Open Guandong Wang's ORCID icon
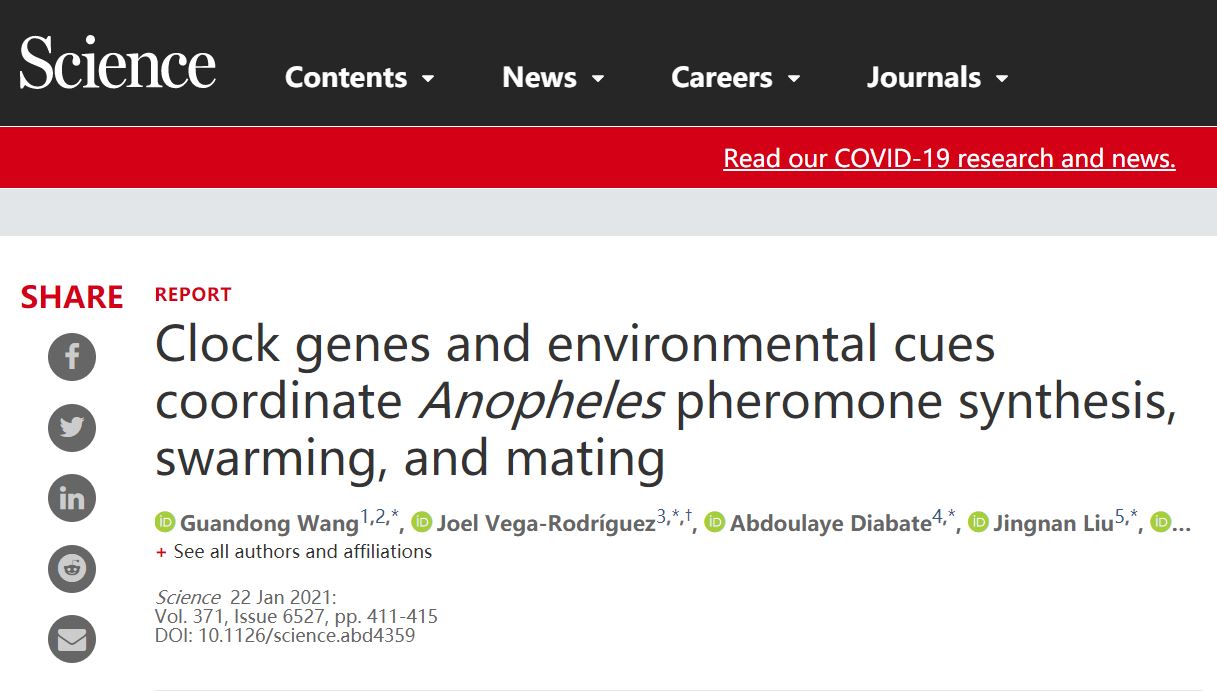Screen dimensions: 1217x691 click(165, 522)
